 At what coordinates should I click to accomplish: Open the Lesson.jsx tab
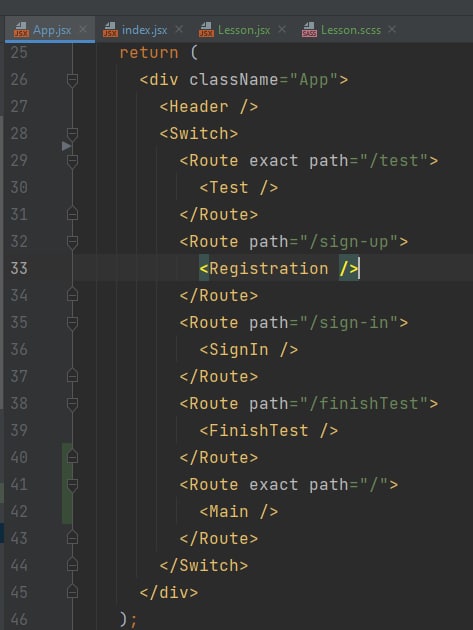[244, 29]
